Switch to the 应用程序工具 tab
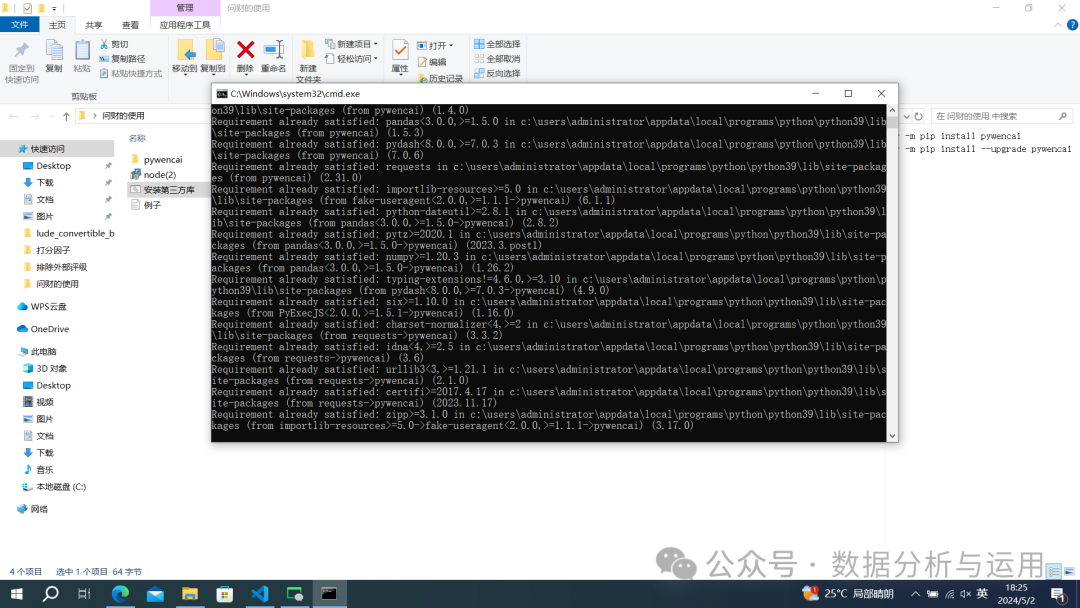Viewport: 1080px width, 608px height. [x=185, y=25]
